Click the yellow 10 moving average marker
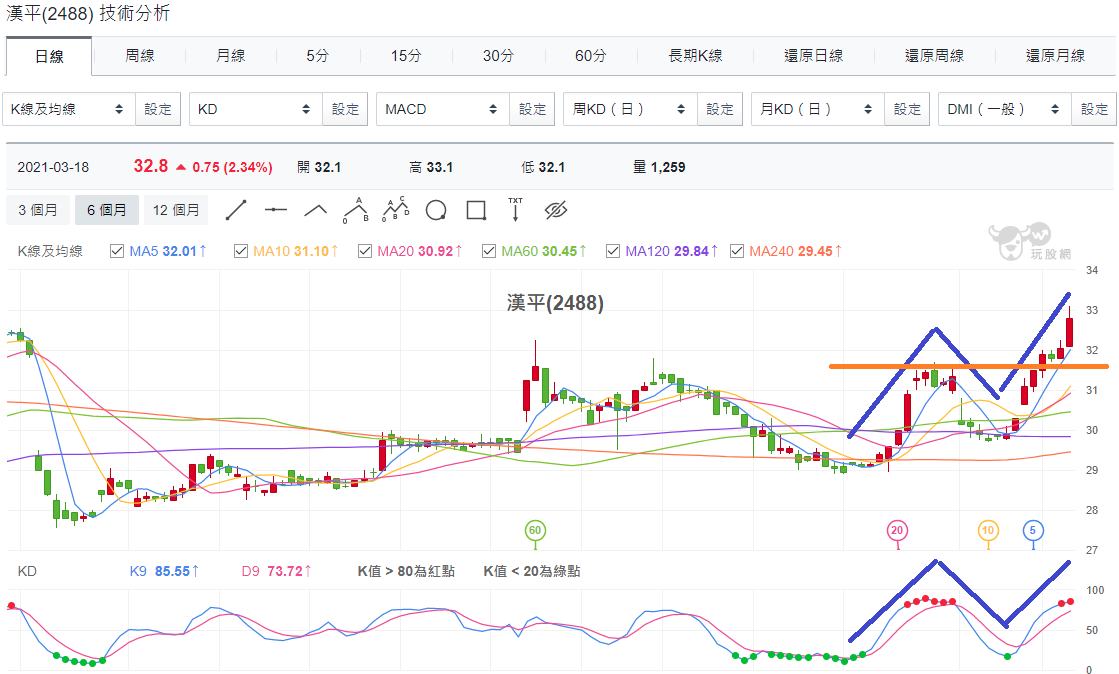1119x674 pixels. (x=988, y=530)
